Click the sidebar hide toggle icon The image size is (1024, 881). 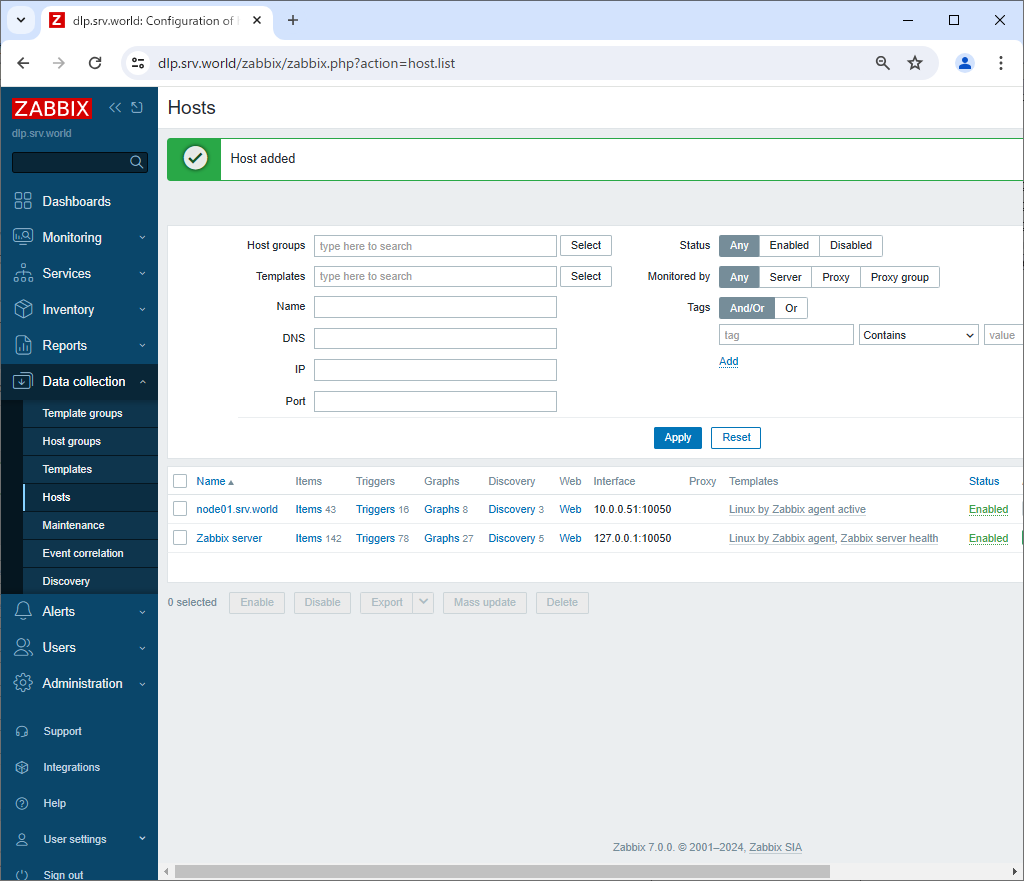(x=136, y=107)
